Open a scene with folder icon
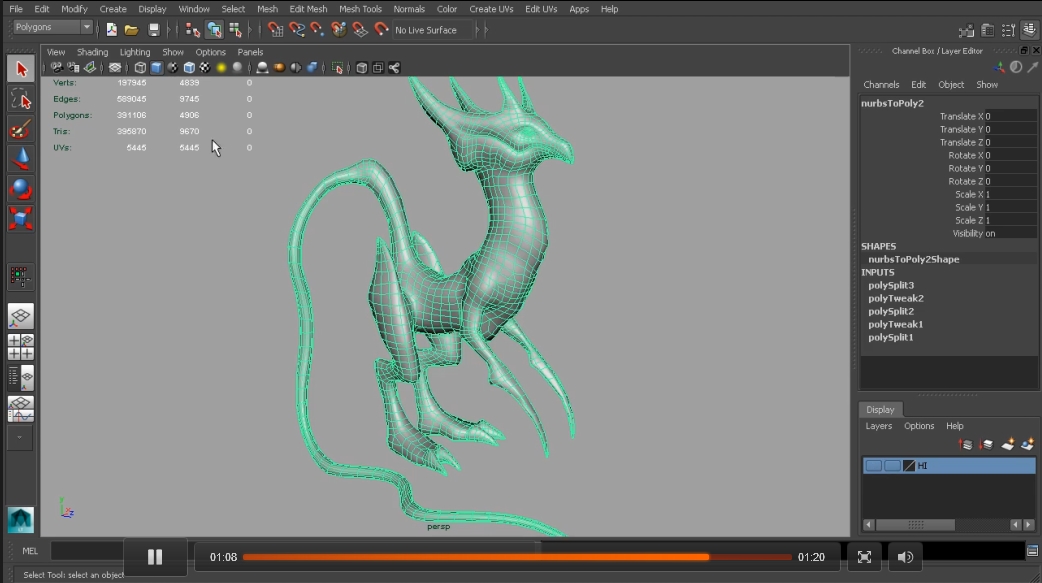Screen dimensions: 1042x583 click(132, 29)
